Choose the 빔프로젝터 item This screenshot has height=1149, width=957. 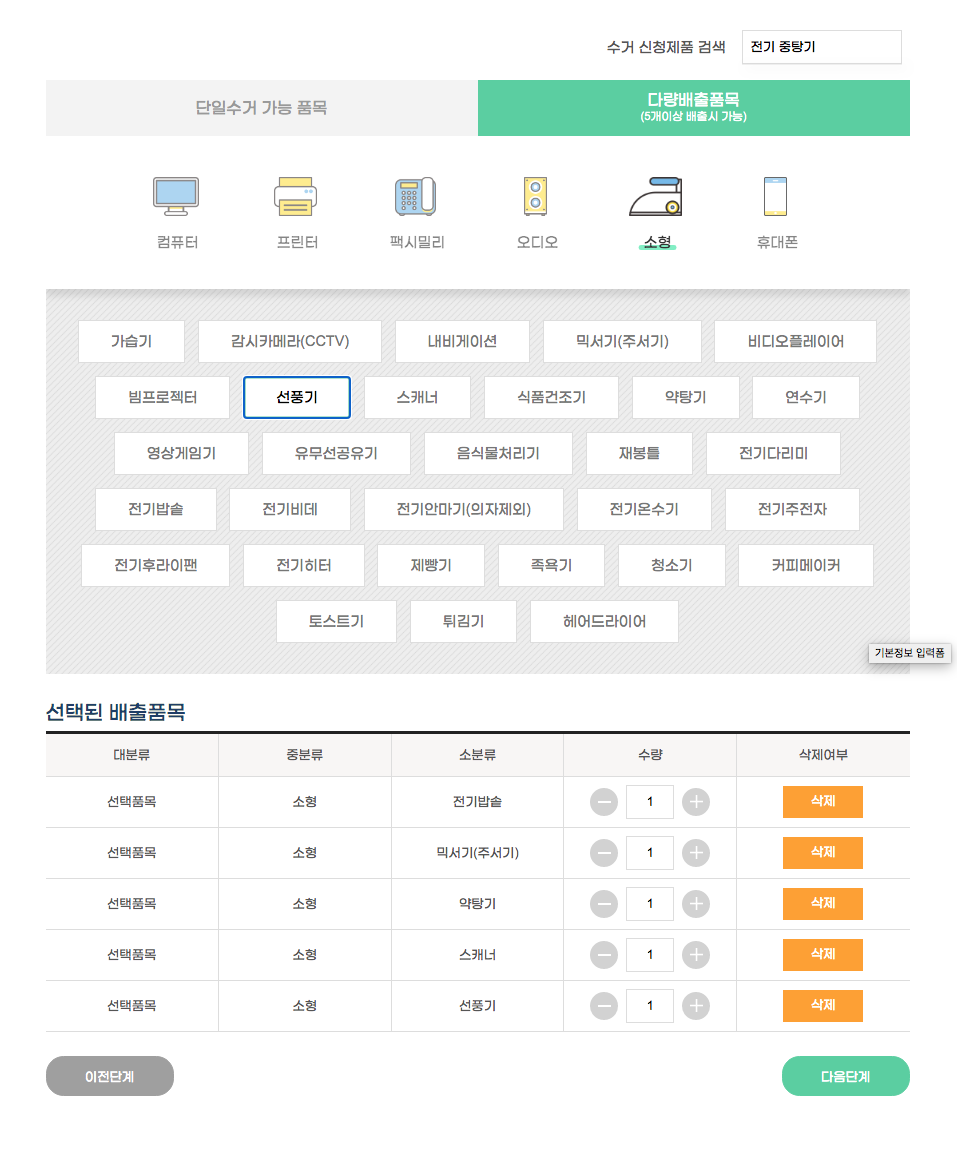point(163,397)
